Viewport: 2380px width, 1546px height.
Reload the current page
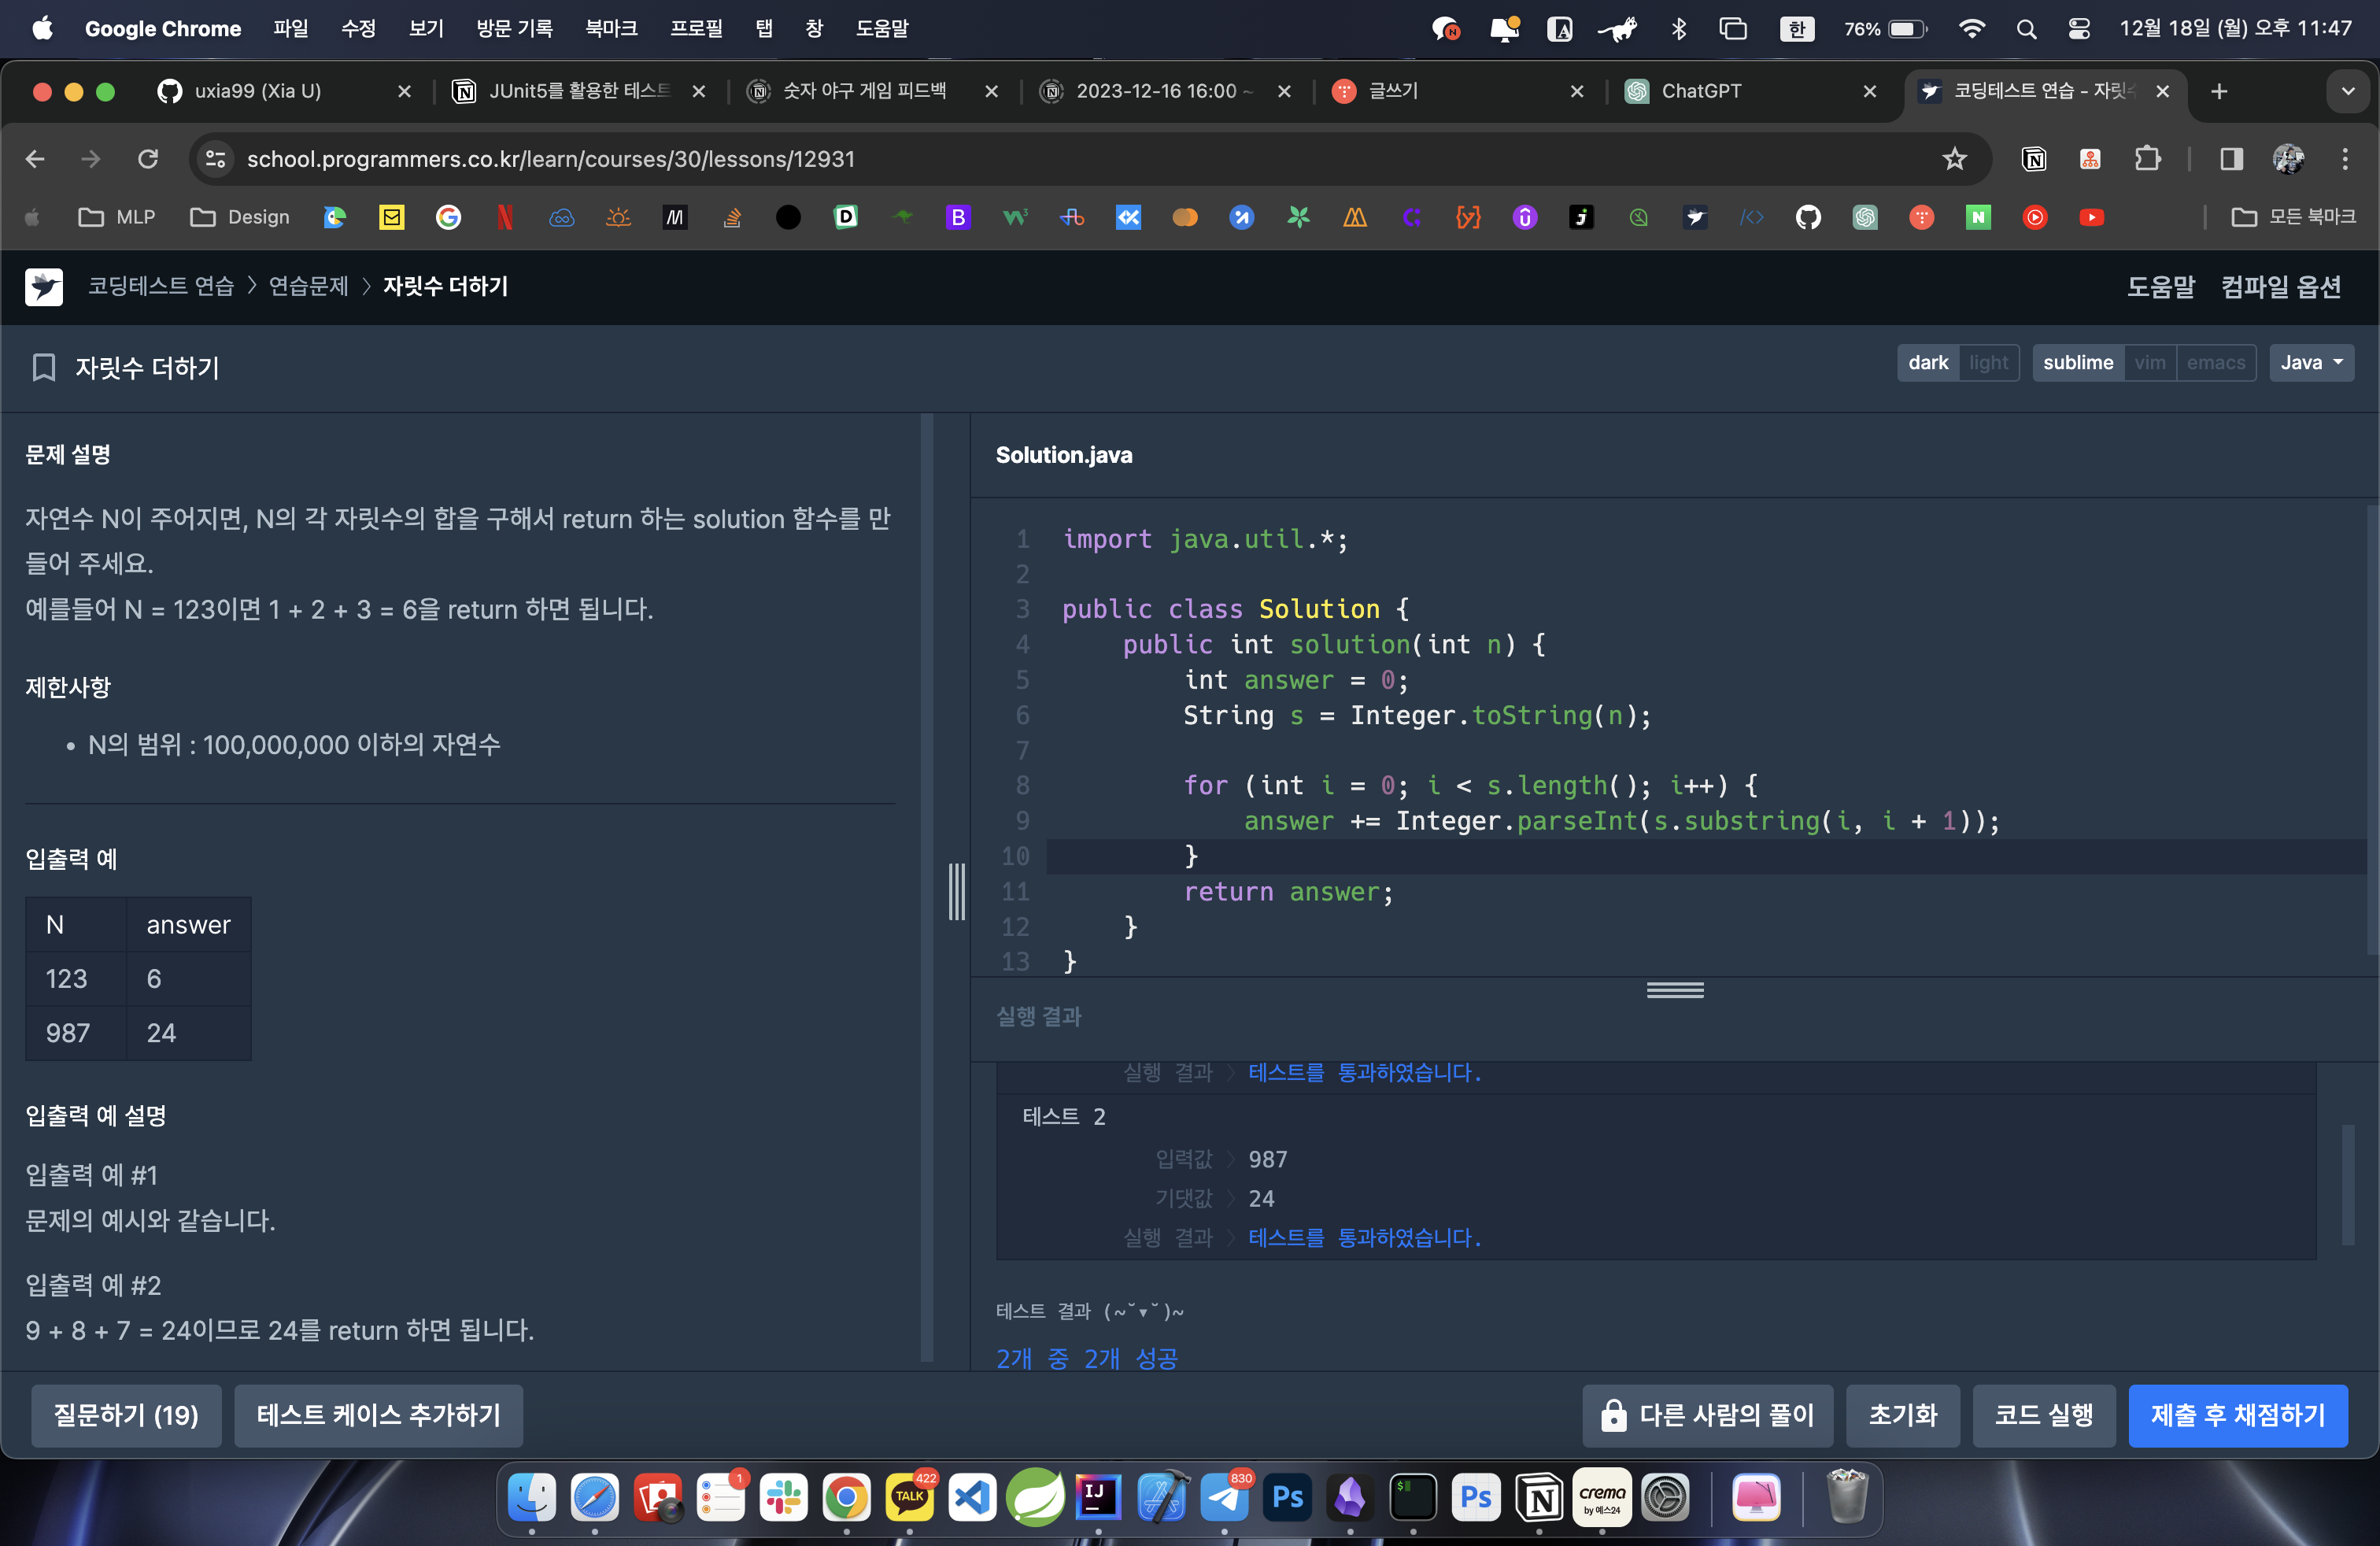[x=148, y=159]
